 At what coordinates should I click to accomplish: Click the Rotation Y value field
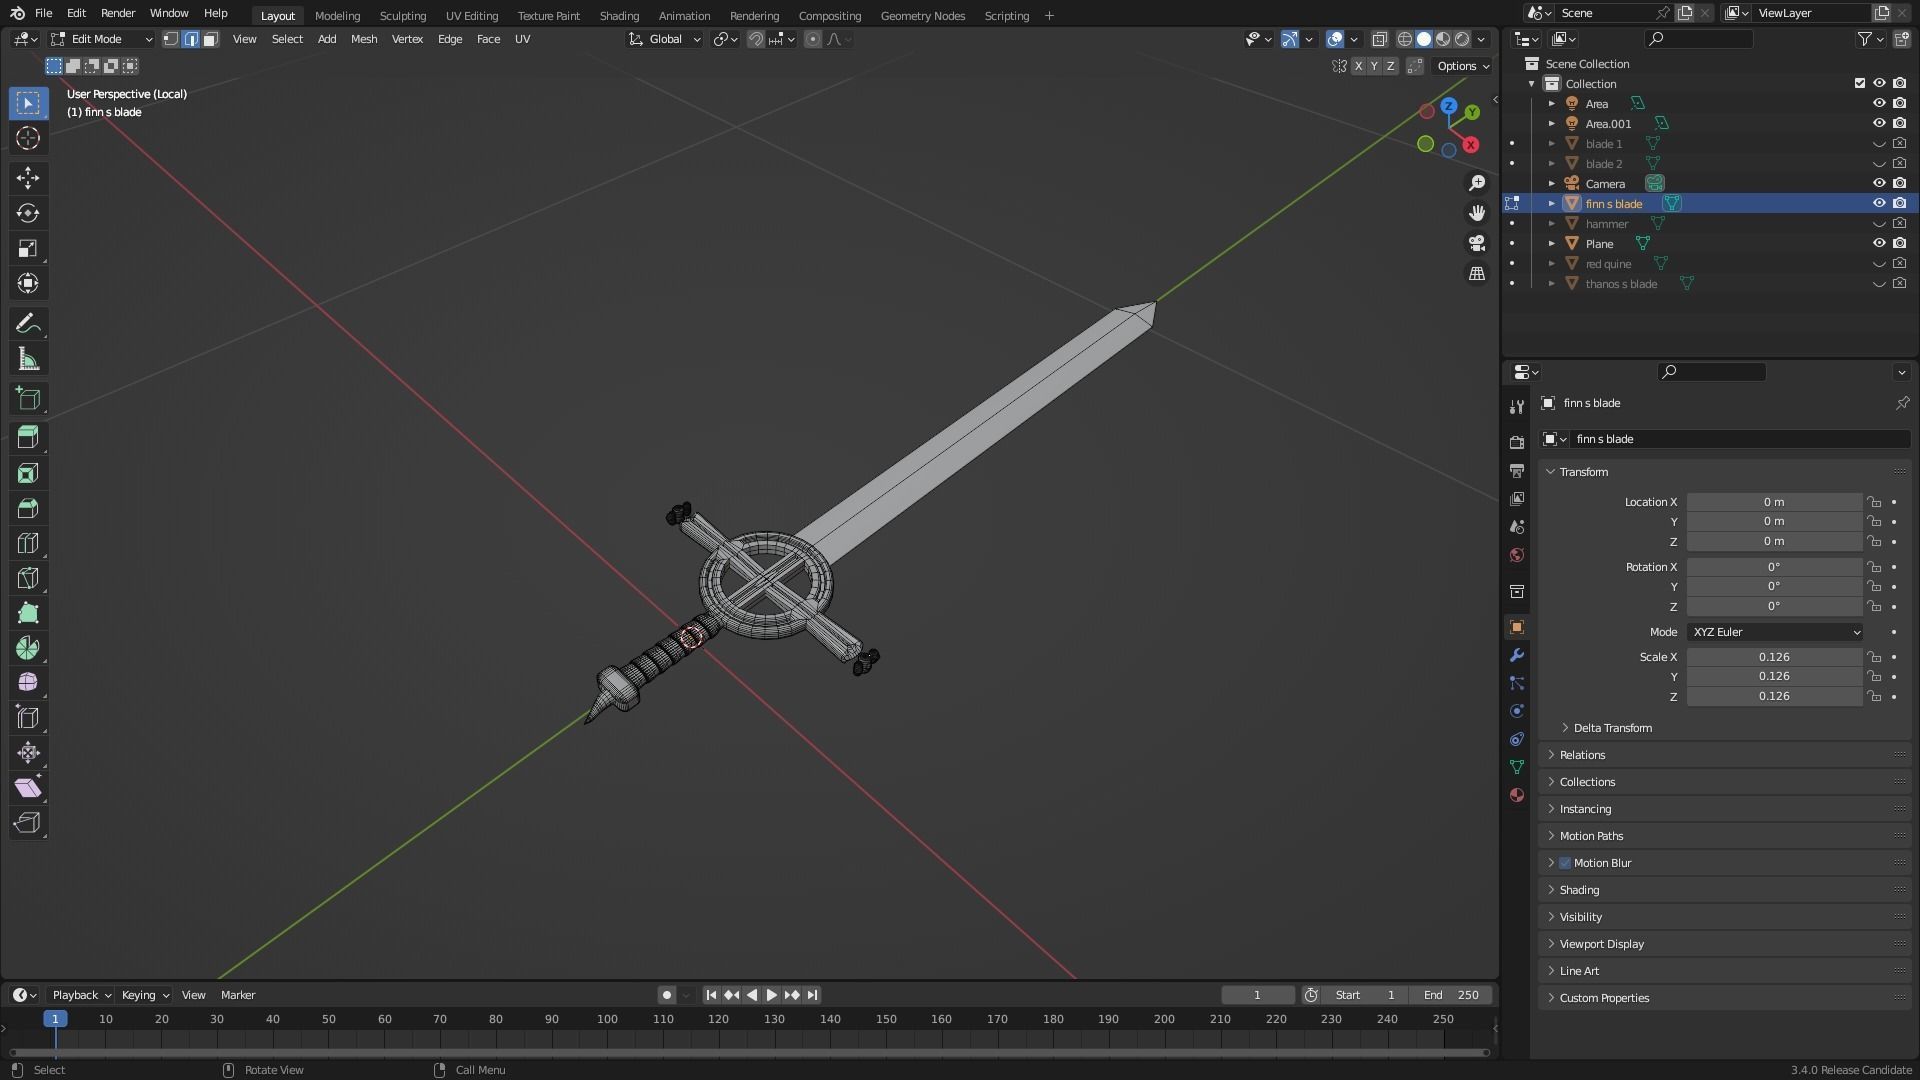tap(1775, 586)
